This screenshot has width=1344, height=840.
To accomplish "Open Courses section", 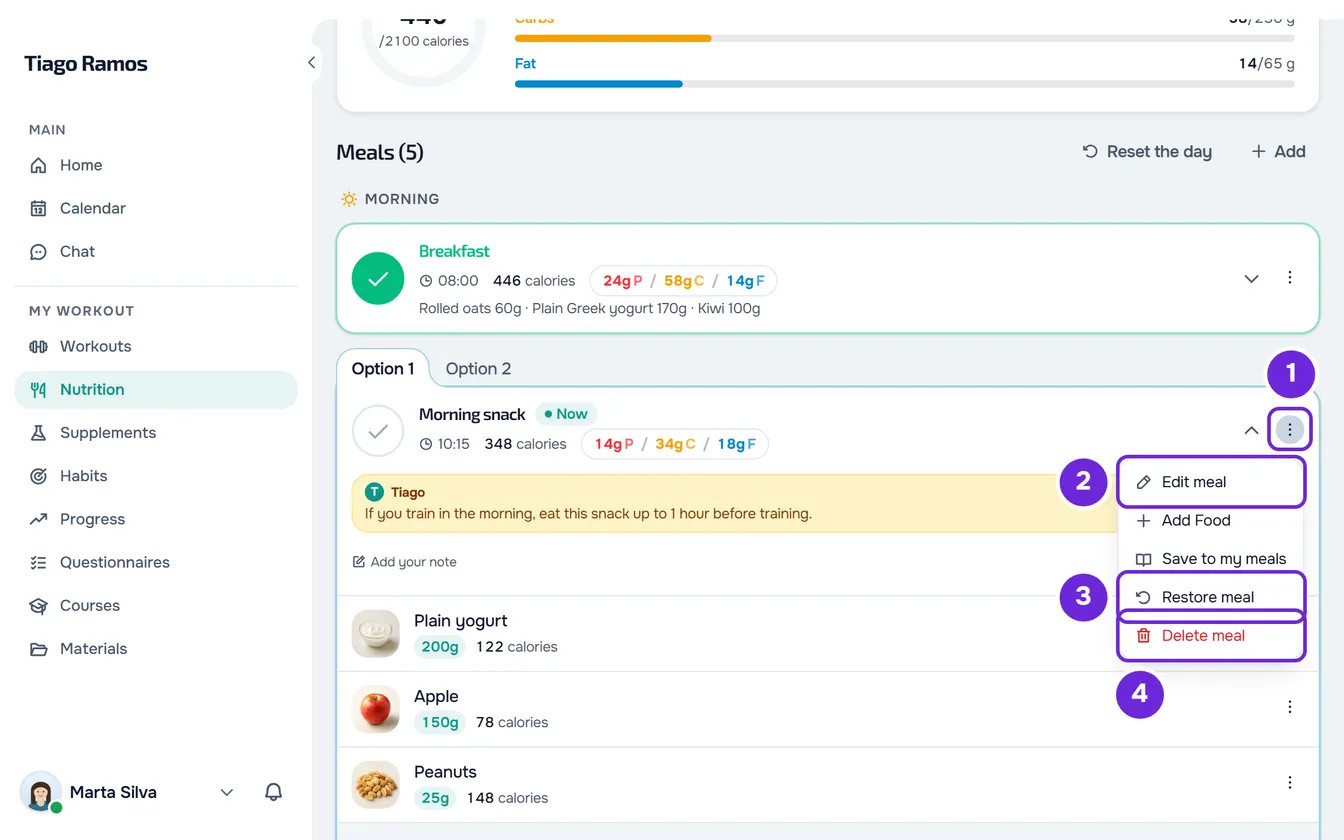I will click(x=156, y=605).
